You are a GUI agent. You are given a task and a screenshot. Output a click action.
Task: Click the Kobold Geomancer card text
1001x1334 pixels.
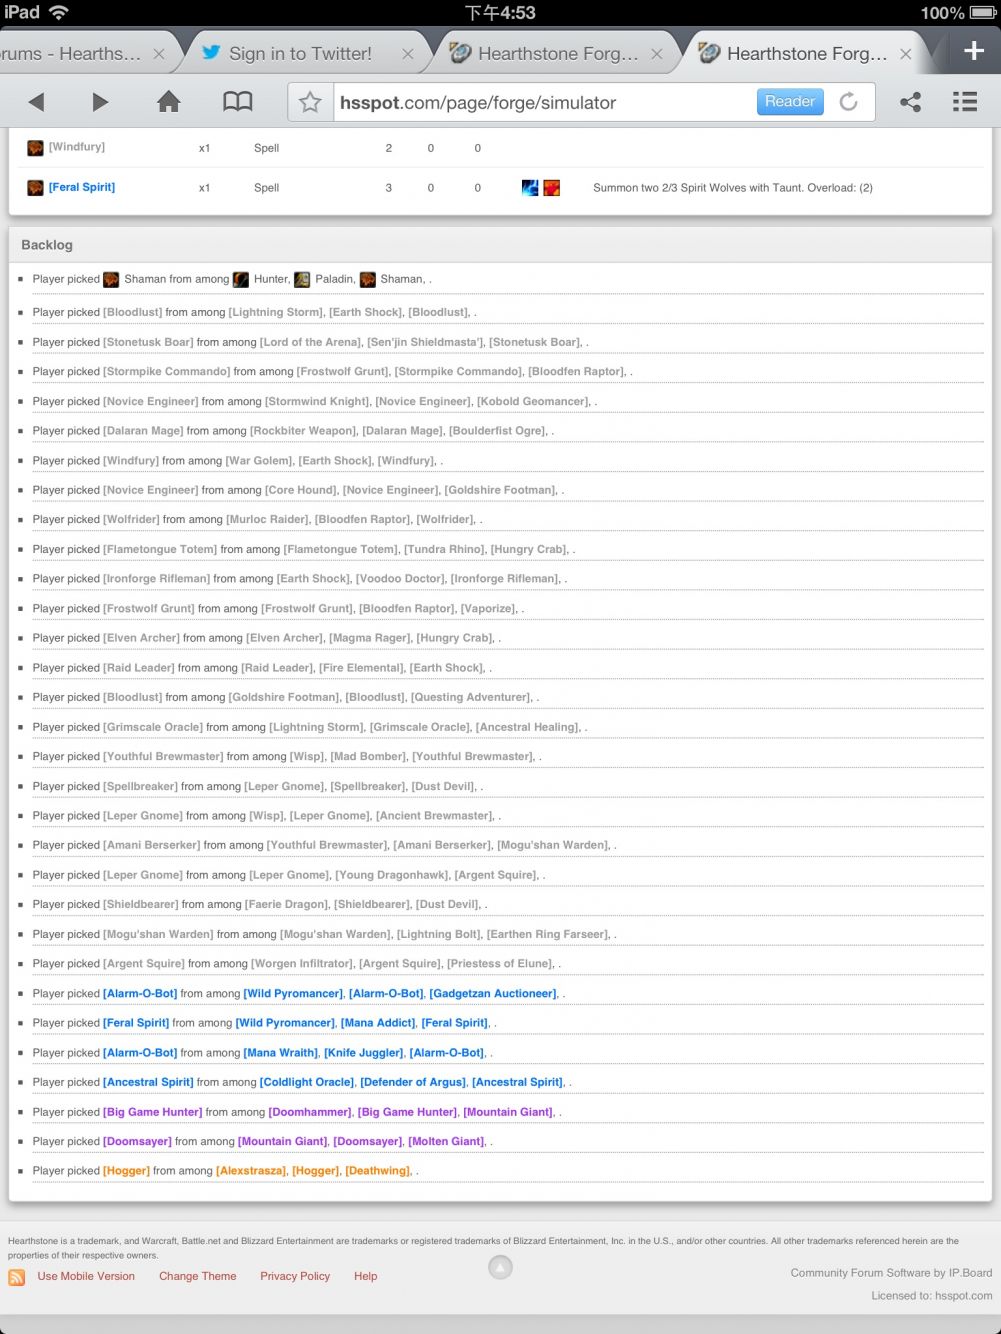(x=533, y=401)
